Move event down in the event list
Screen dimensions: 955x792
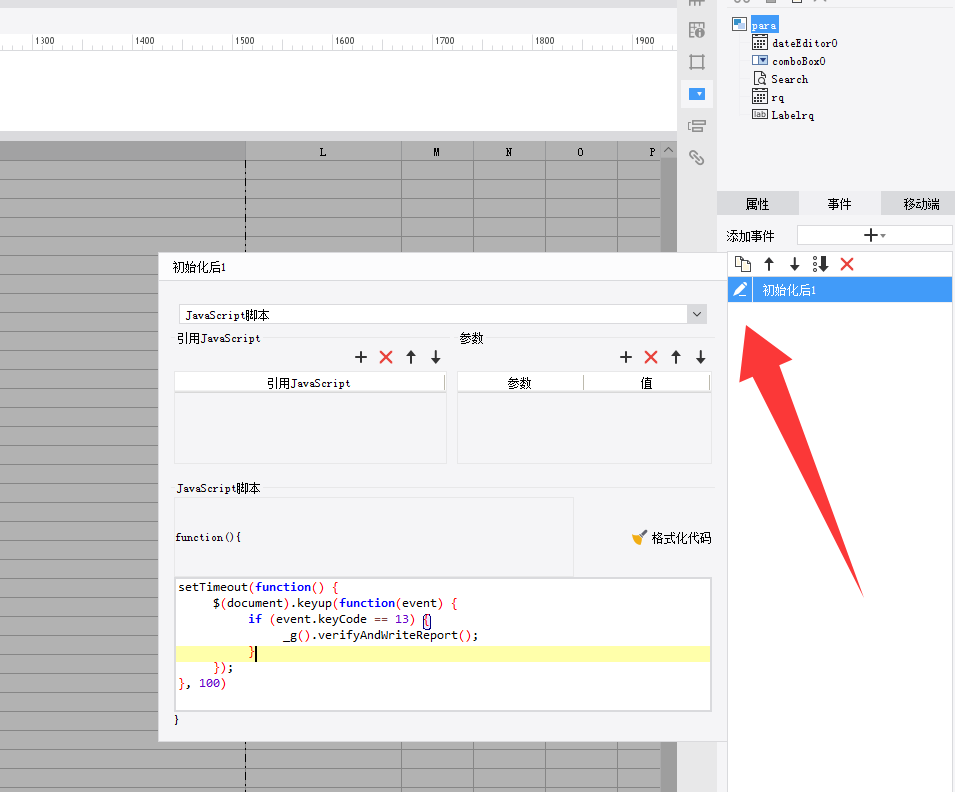(794, 264)
